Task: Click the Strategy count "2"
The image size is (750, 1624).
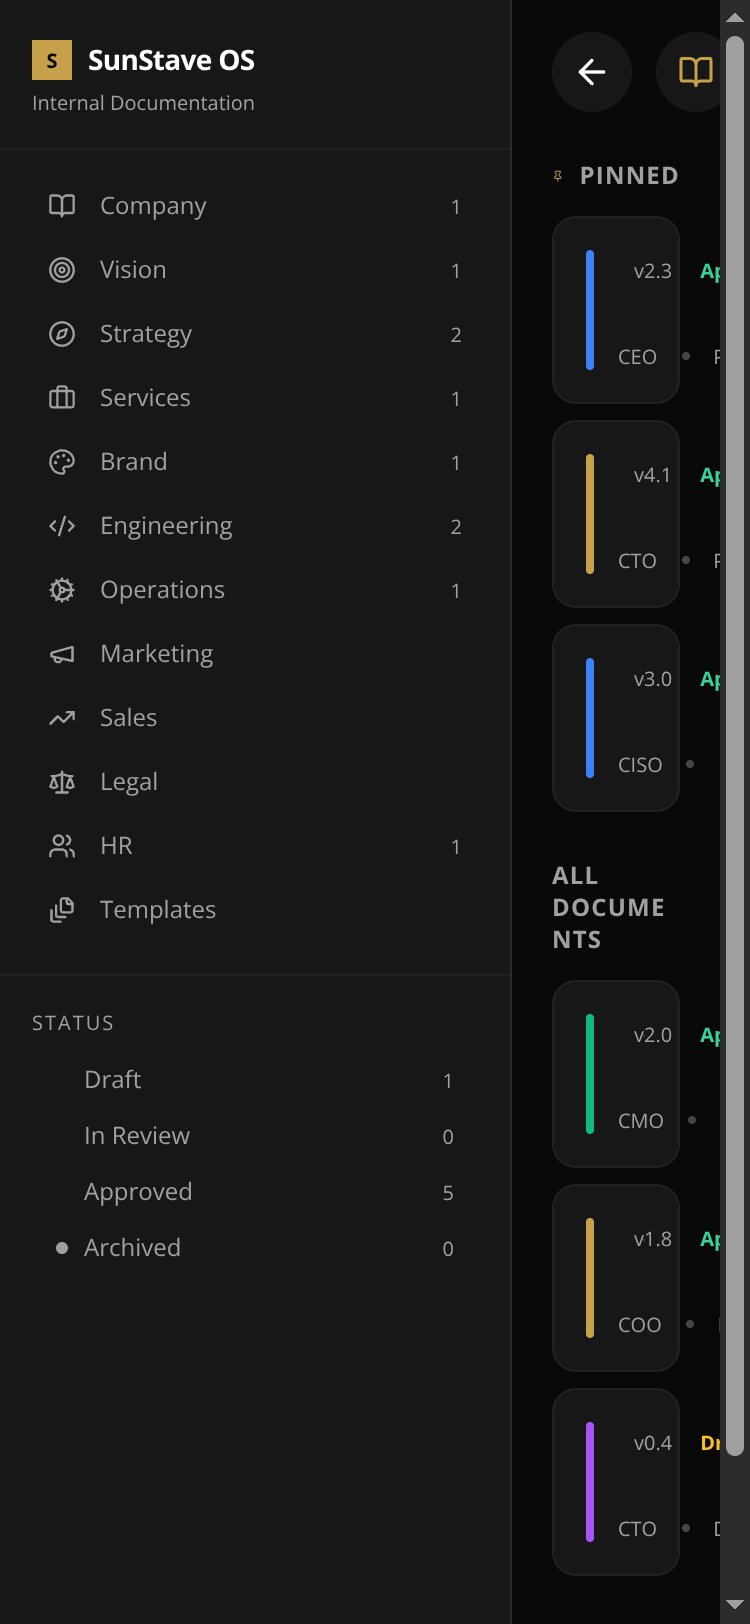Action: coord(456,335)
